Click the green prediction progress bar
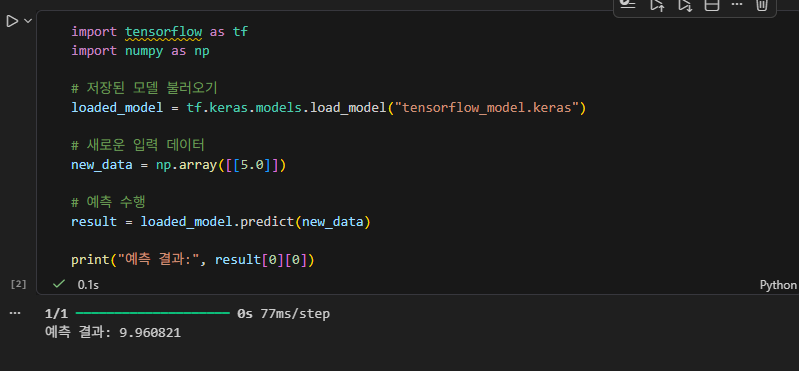The height and width of the screenshot is (371, 799). pos(153,313)
